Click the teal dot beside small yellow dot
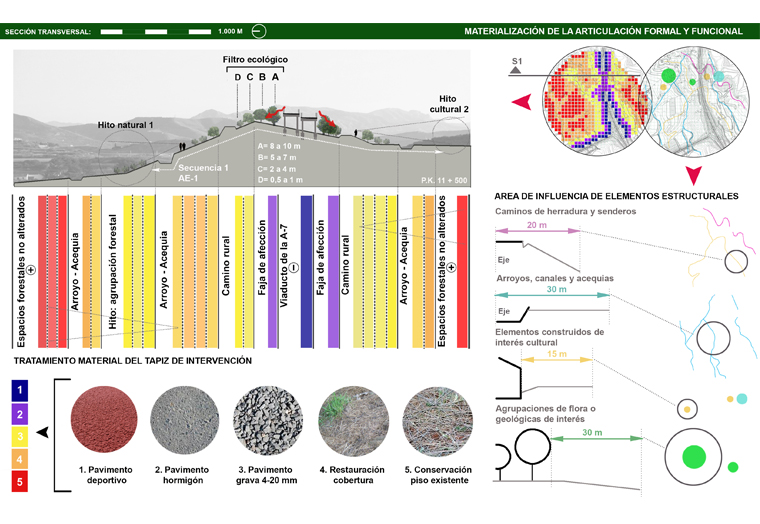This screenshot has height=524, width=760. pos(742,399)
